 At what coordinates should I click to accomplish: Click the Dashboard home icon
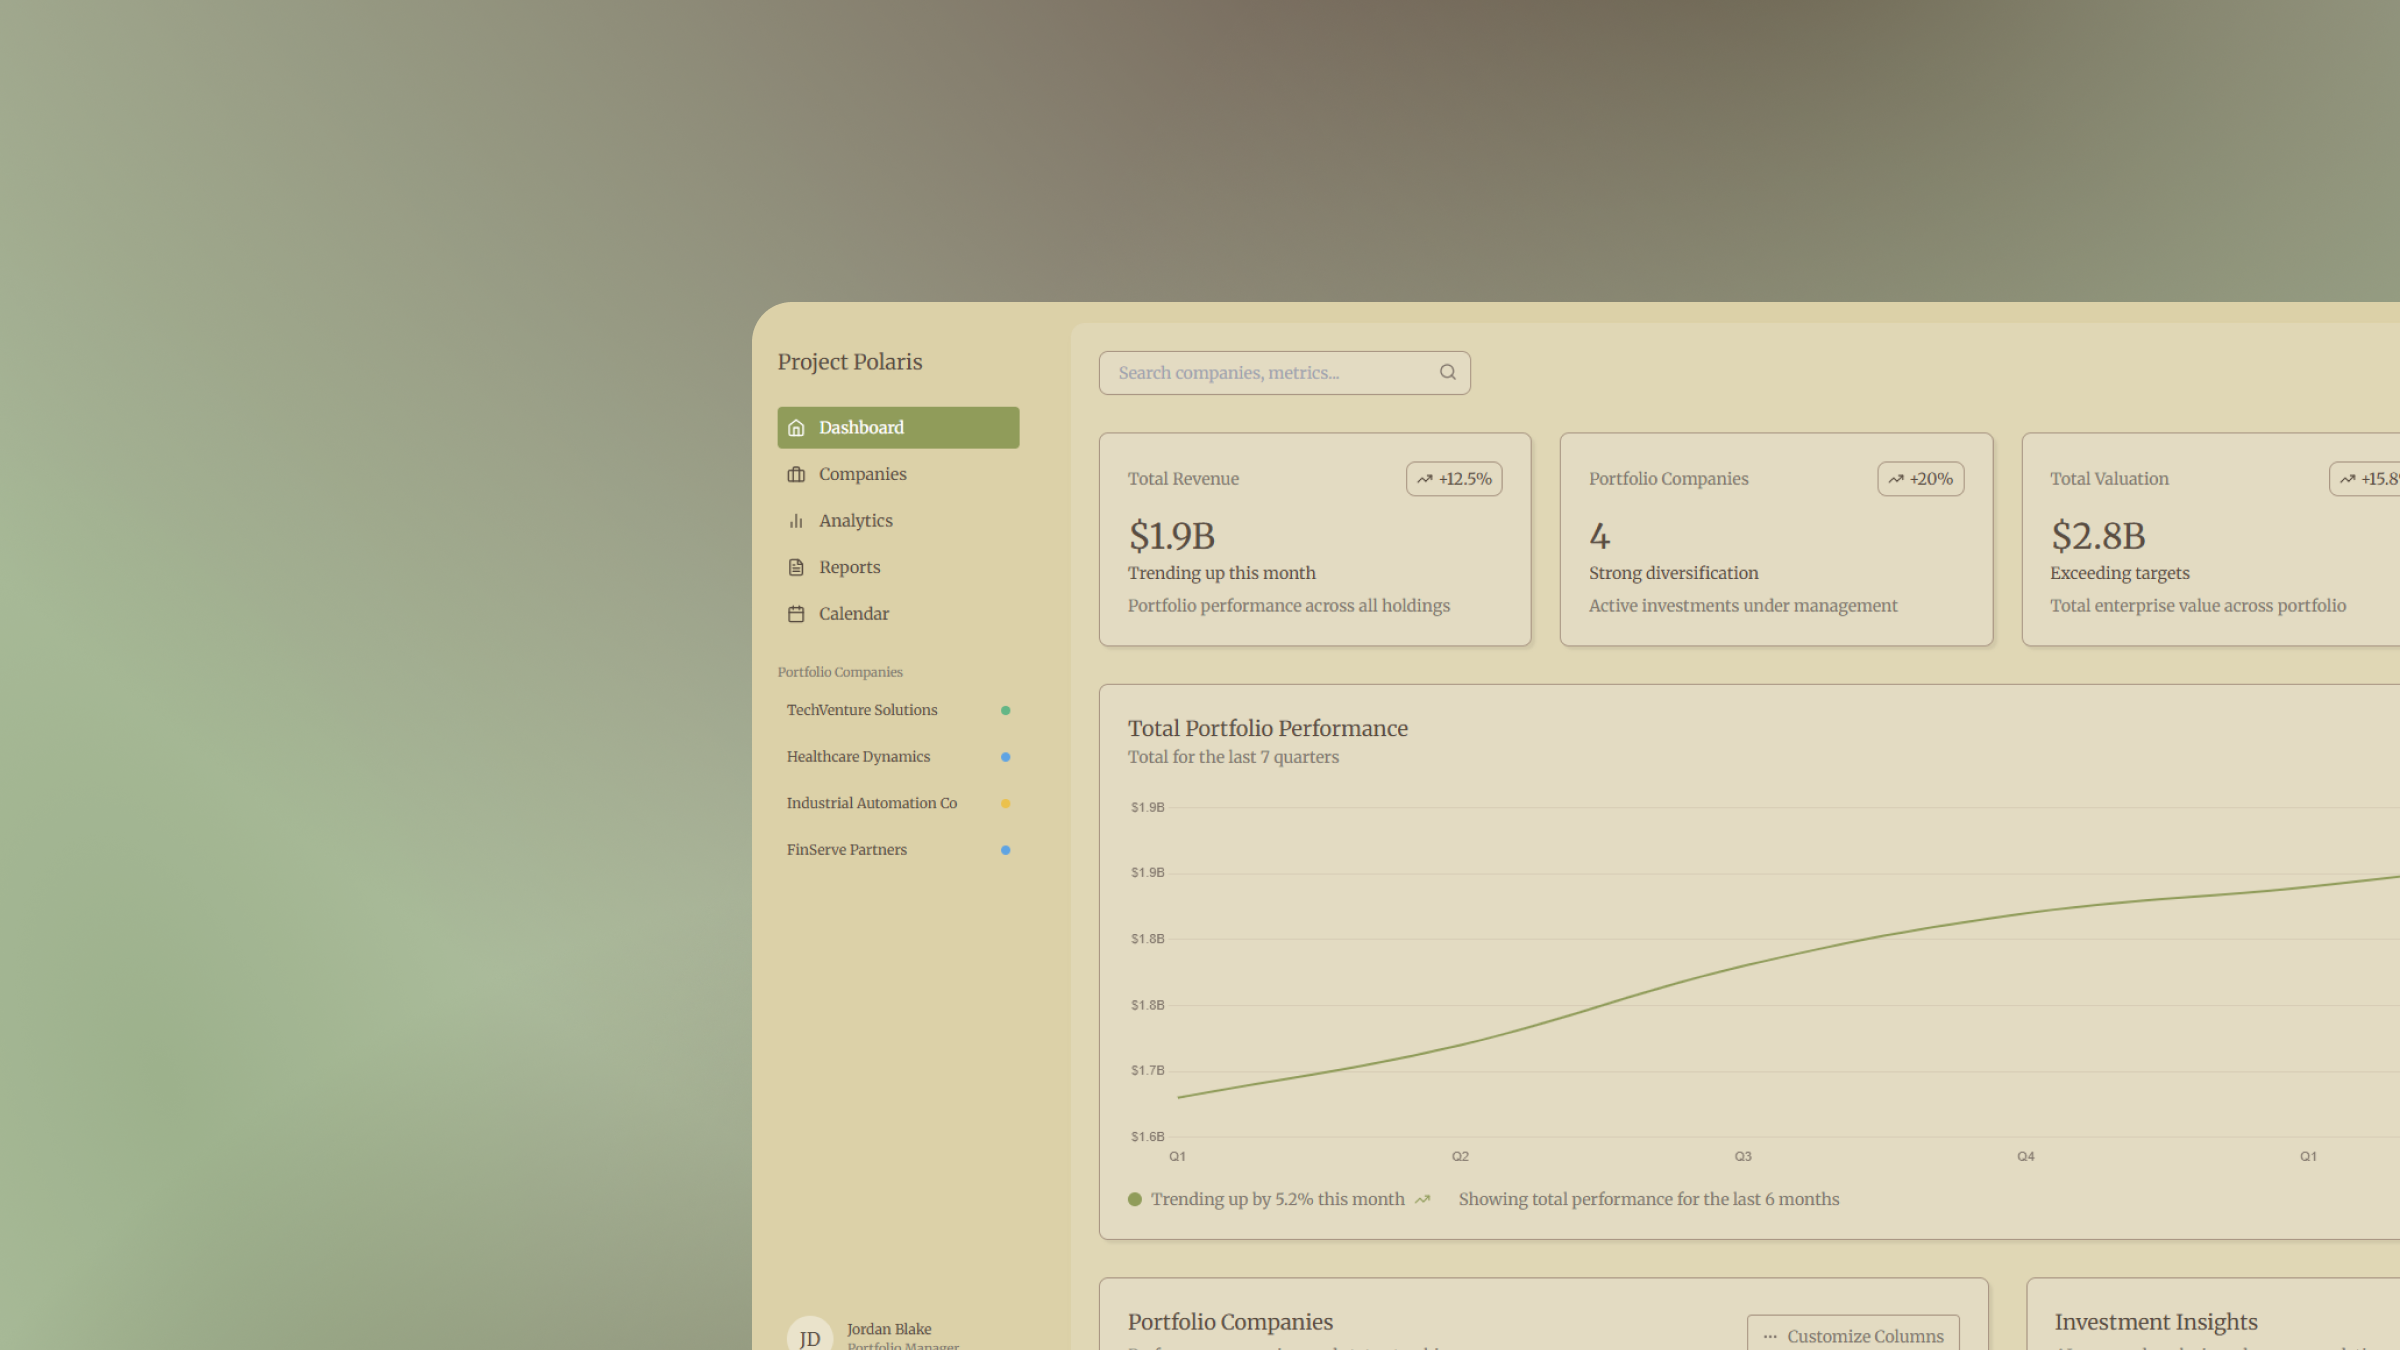(796, 428)
